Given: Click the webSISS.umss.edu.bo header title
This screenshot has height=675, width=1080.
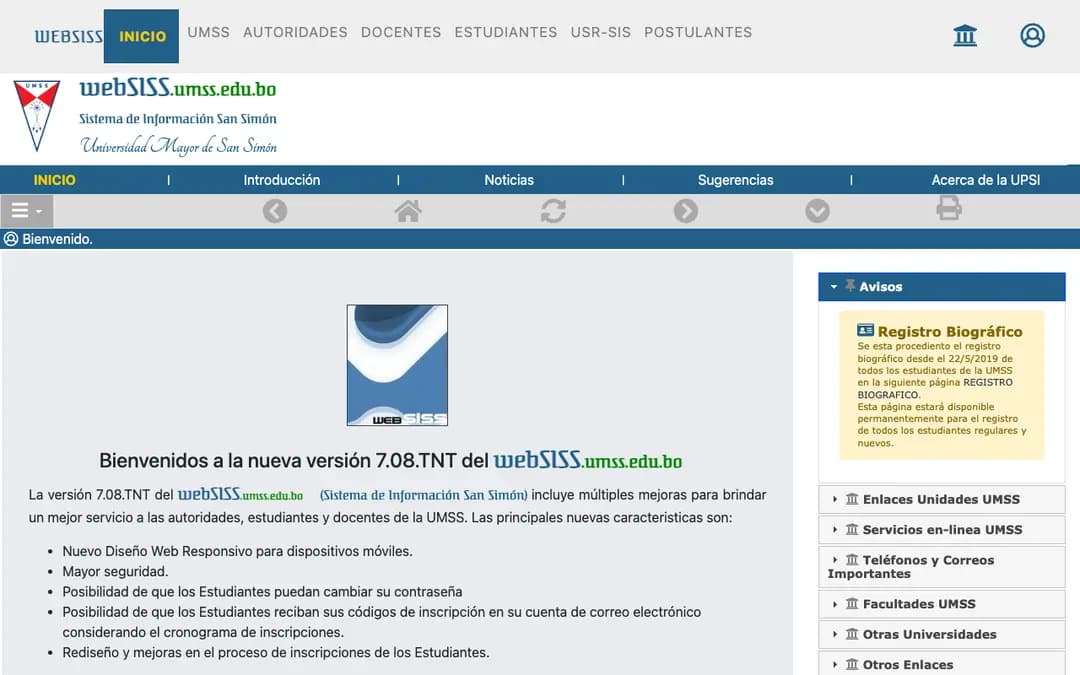Looking at the screenshot, I should click(178, 88).
